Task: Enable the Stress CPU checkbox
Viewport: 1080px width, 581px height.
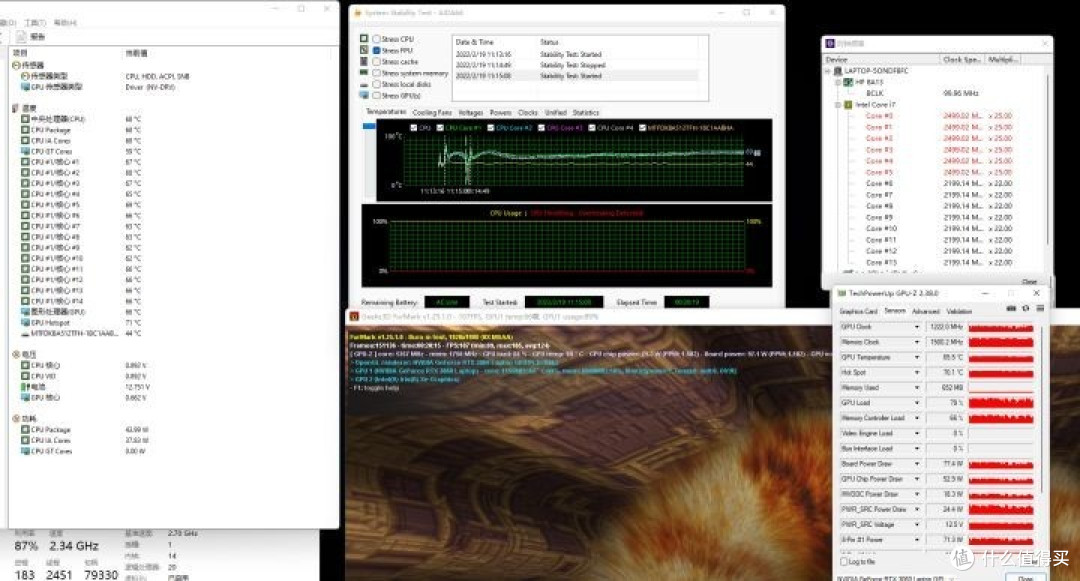Action: (x=377, y=39)
